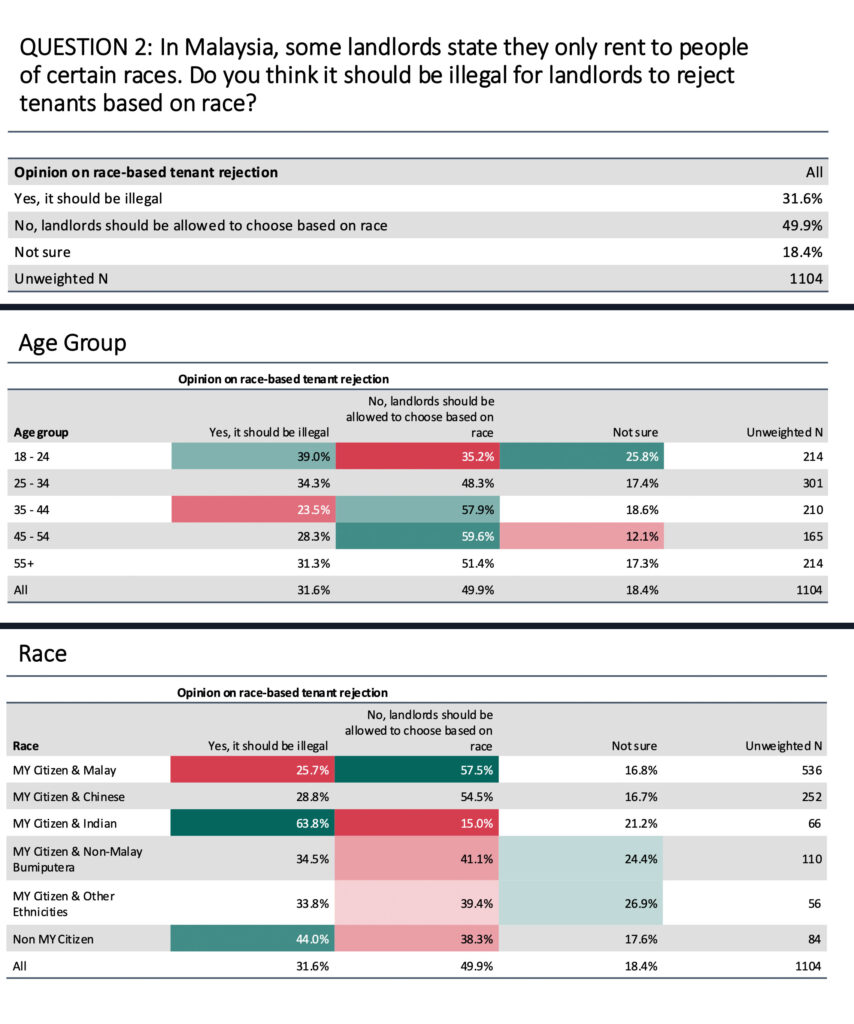Click "Opinion on race-based tenant rejection" top table header
Screen dimensions: 854x1024
pyautogui.click(x=146, y=172)
